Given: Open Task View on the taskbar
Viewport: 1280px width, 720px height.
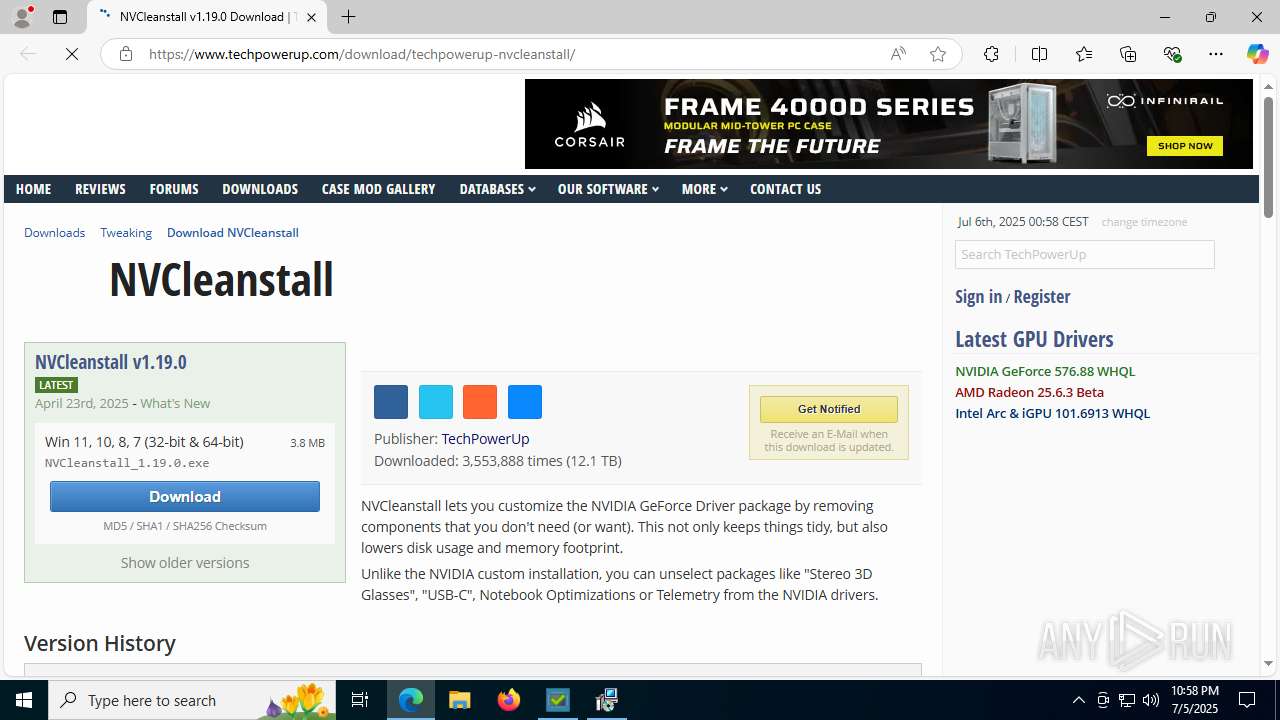Looking at the screenshot, I should click(360, 700).
